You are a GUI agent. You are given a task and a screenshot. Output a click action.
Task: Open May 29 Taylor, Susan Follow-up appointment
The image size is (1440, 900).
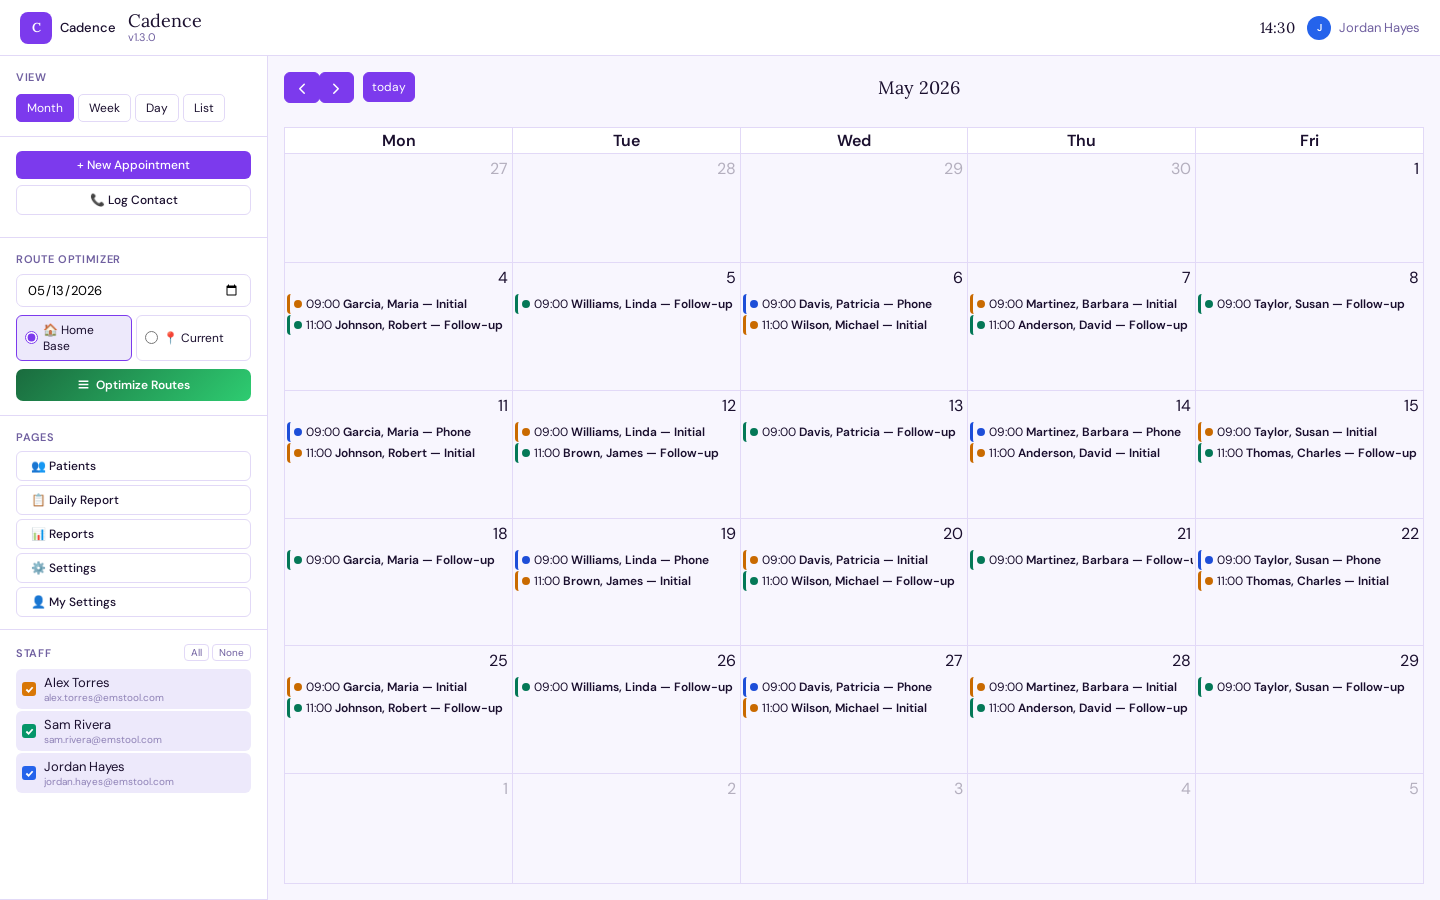pos(1309,687)
